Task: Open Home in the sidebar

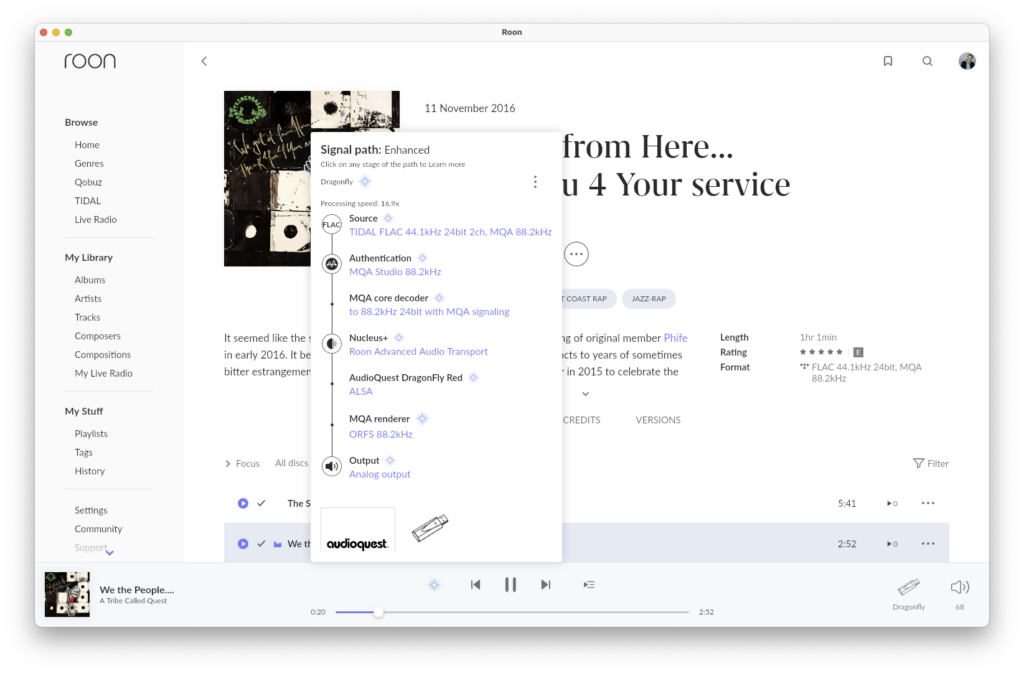Action: [x=87, y=145]
